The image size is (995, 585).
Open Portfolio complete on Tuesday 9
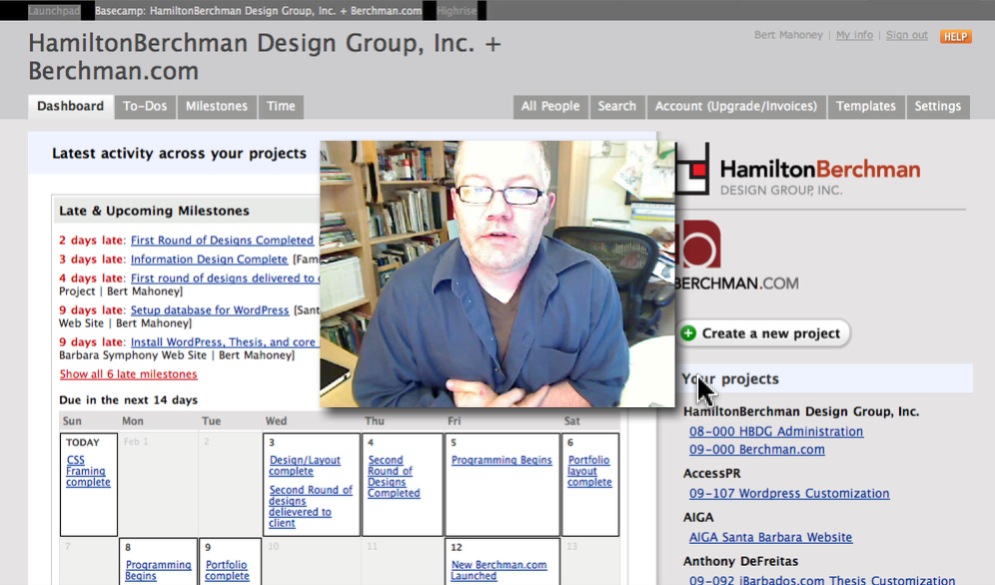pos(227,570)
